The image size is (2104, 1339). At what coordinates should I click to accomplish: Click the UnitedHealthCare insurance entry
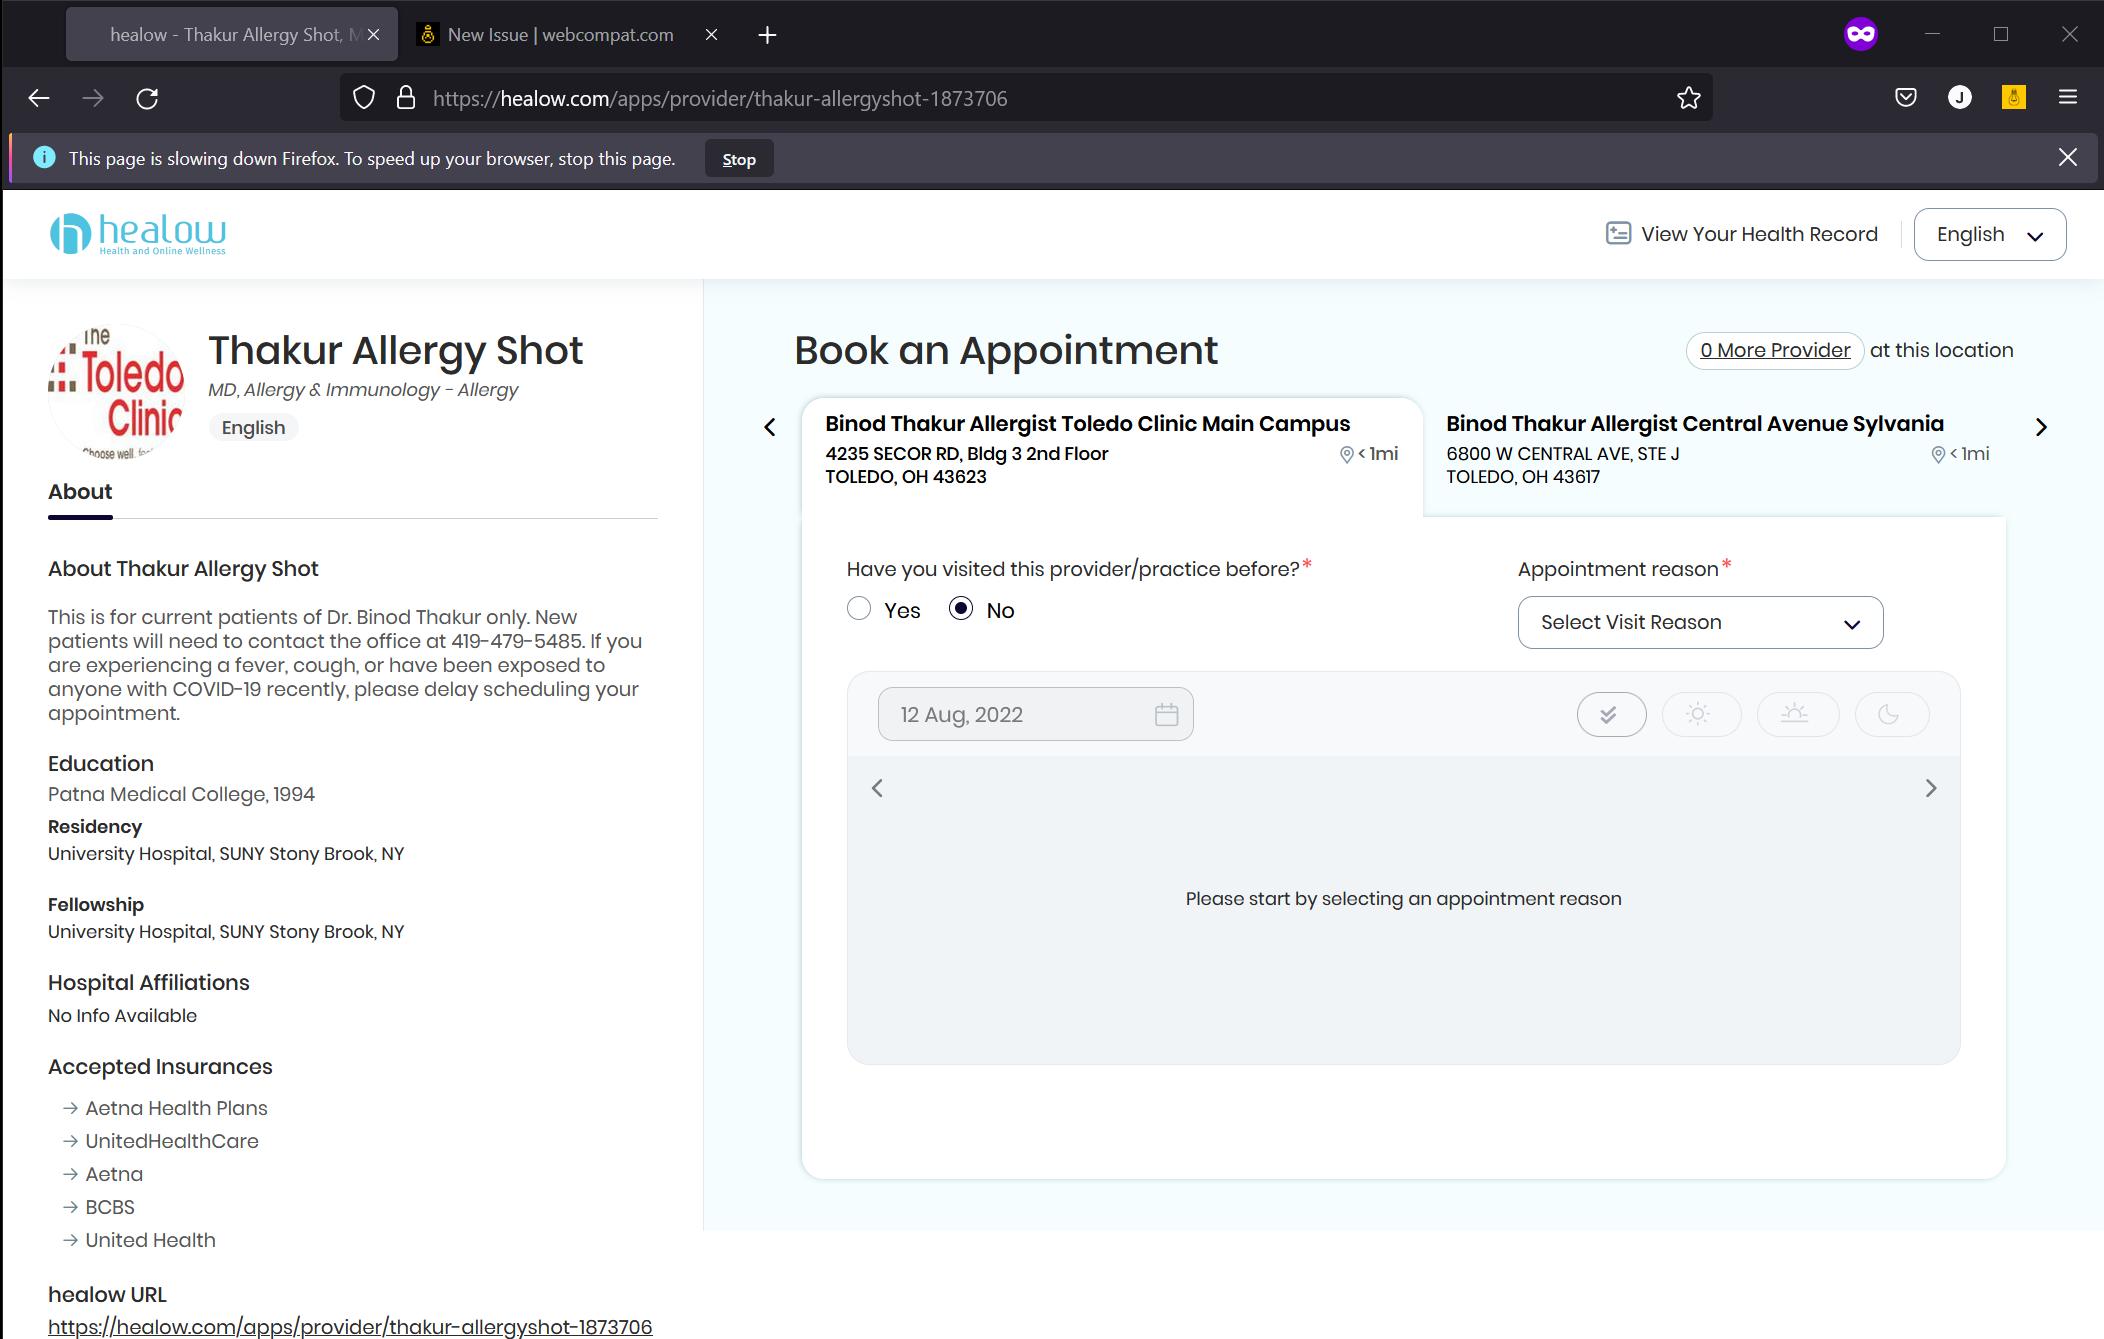pyautogui.click(x=172, y=1141)
